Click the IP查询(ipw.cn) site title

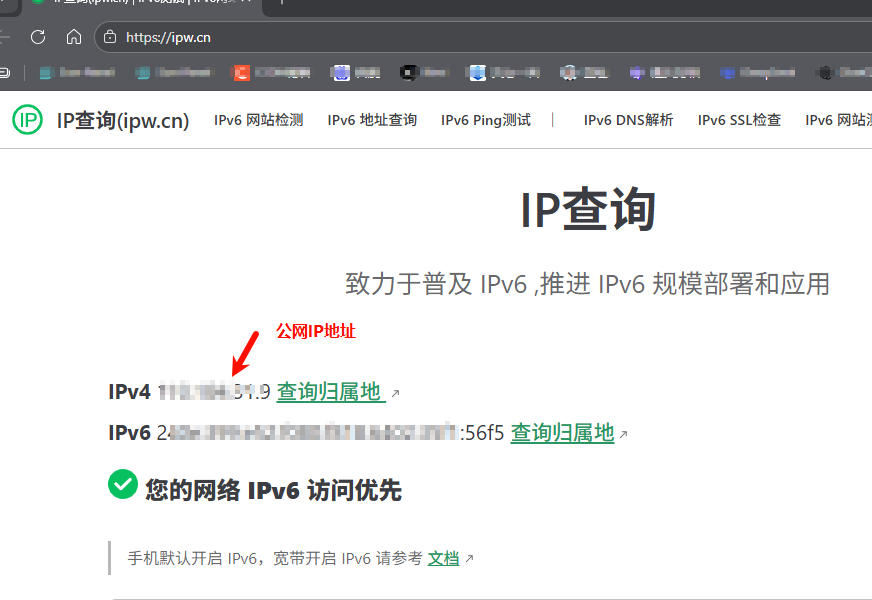click(123, 121)
